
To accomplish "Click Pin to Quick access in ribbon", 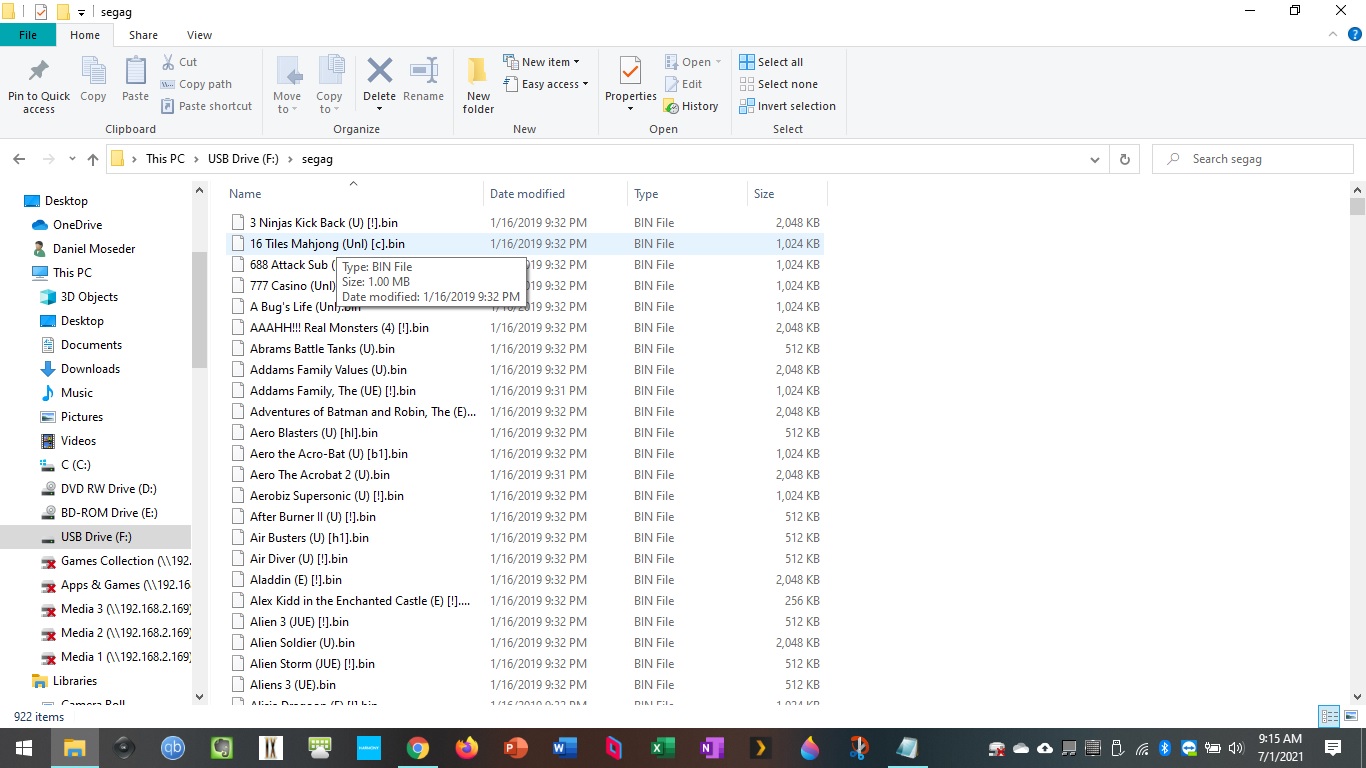I will [x=39, y=86].
